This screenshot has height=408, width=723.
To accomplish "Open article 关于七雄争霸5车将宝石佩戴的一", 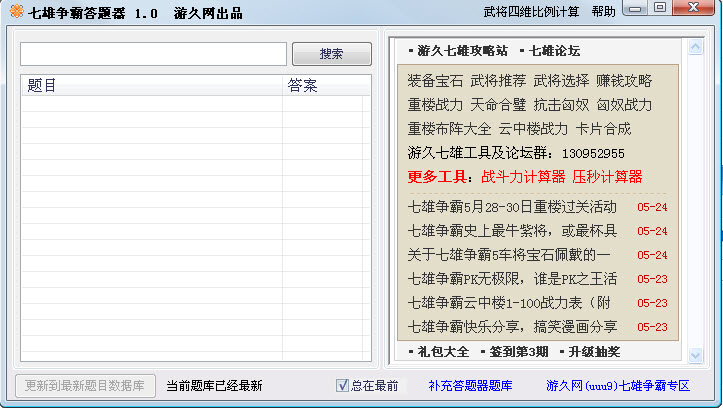I will [x=509, y=255].
